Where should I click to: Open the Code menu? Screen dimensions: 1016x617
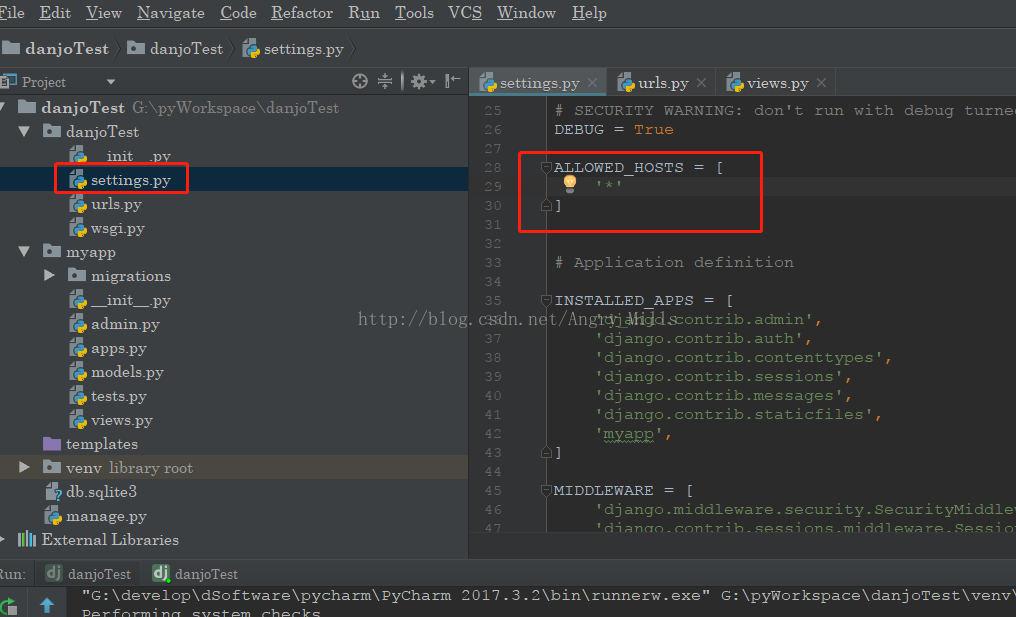pyautogui.click(x=238, y=13)
